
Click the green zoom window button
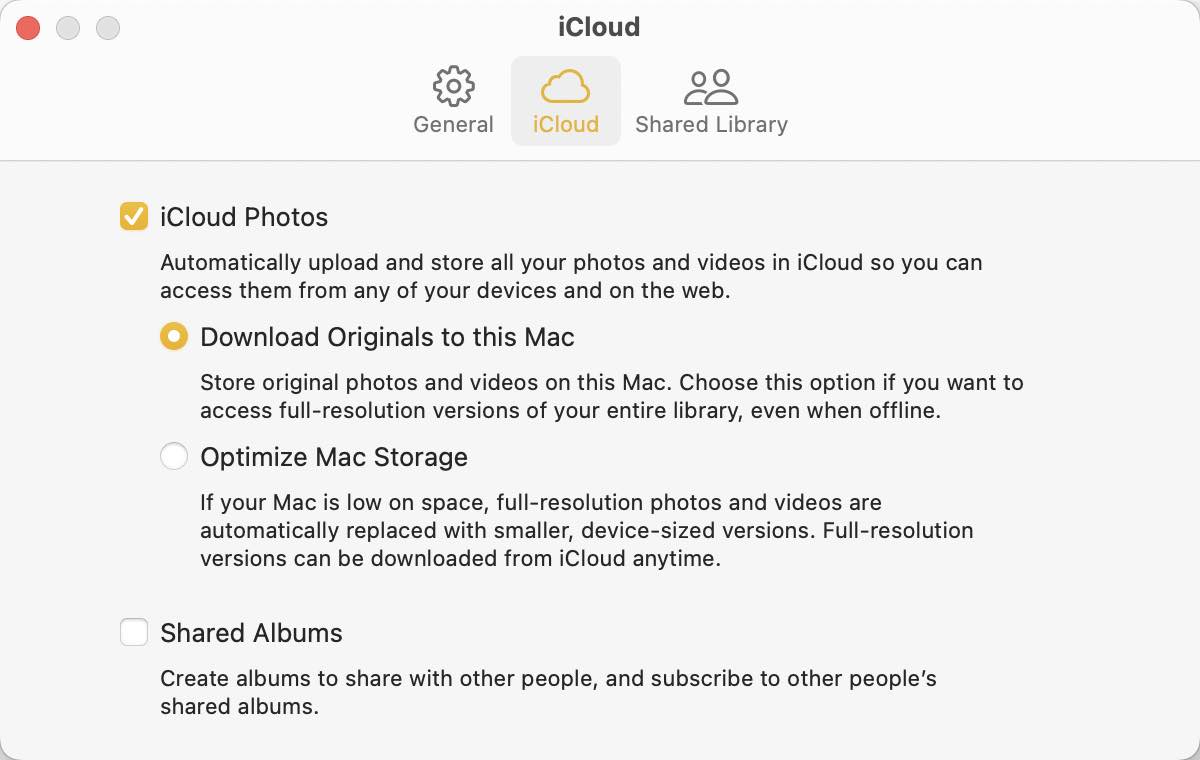pos(107,27)
